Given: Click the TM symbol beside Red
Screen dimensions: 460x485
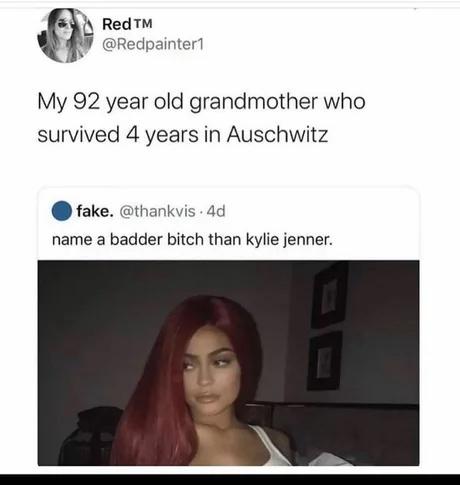Looking at the screenshot, I should [x=144, y=23].
